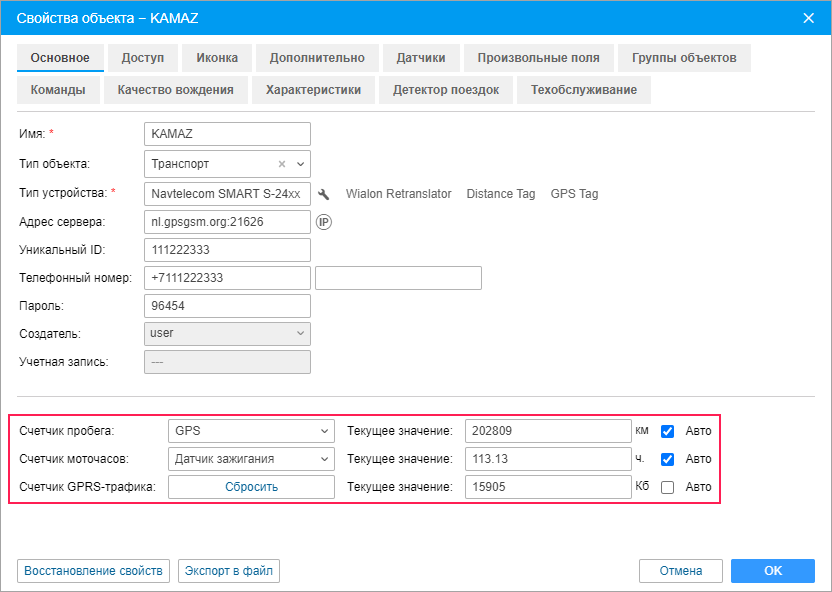
Task: Open the Качество вождения tab
Action: pyautogui.click(x=176, y=90)
